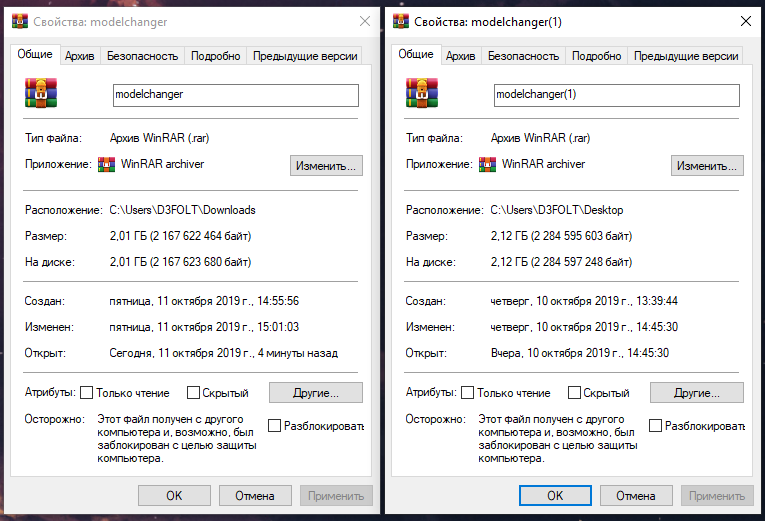The width and height of the screenshot is (765, 521).
Task: Enable "Только чтение" checkbox in modelchanger window
Action: point(86,393)
